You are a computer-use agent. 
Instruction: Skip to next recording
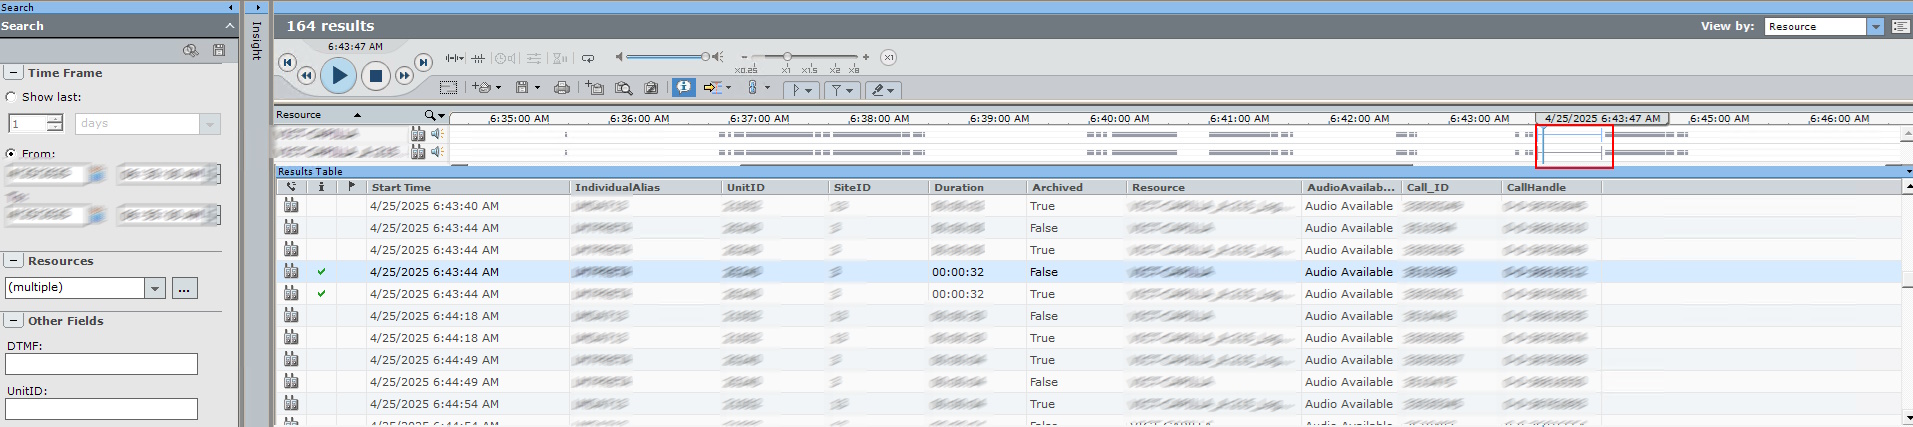423,62
